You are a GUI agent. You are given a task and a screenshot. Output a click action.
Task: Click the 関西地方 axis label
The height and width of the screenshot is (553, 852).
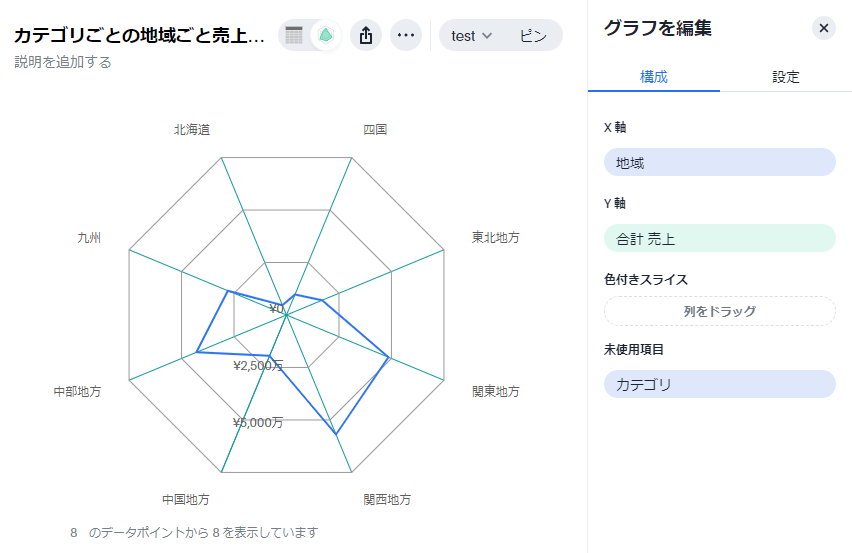pos(386,499)
